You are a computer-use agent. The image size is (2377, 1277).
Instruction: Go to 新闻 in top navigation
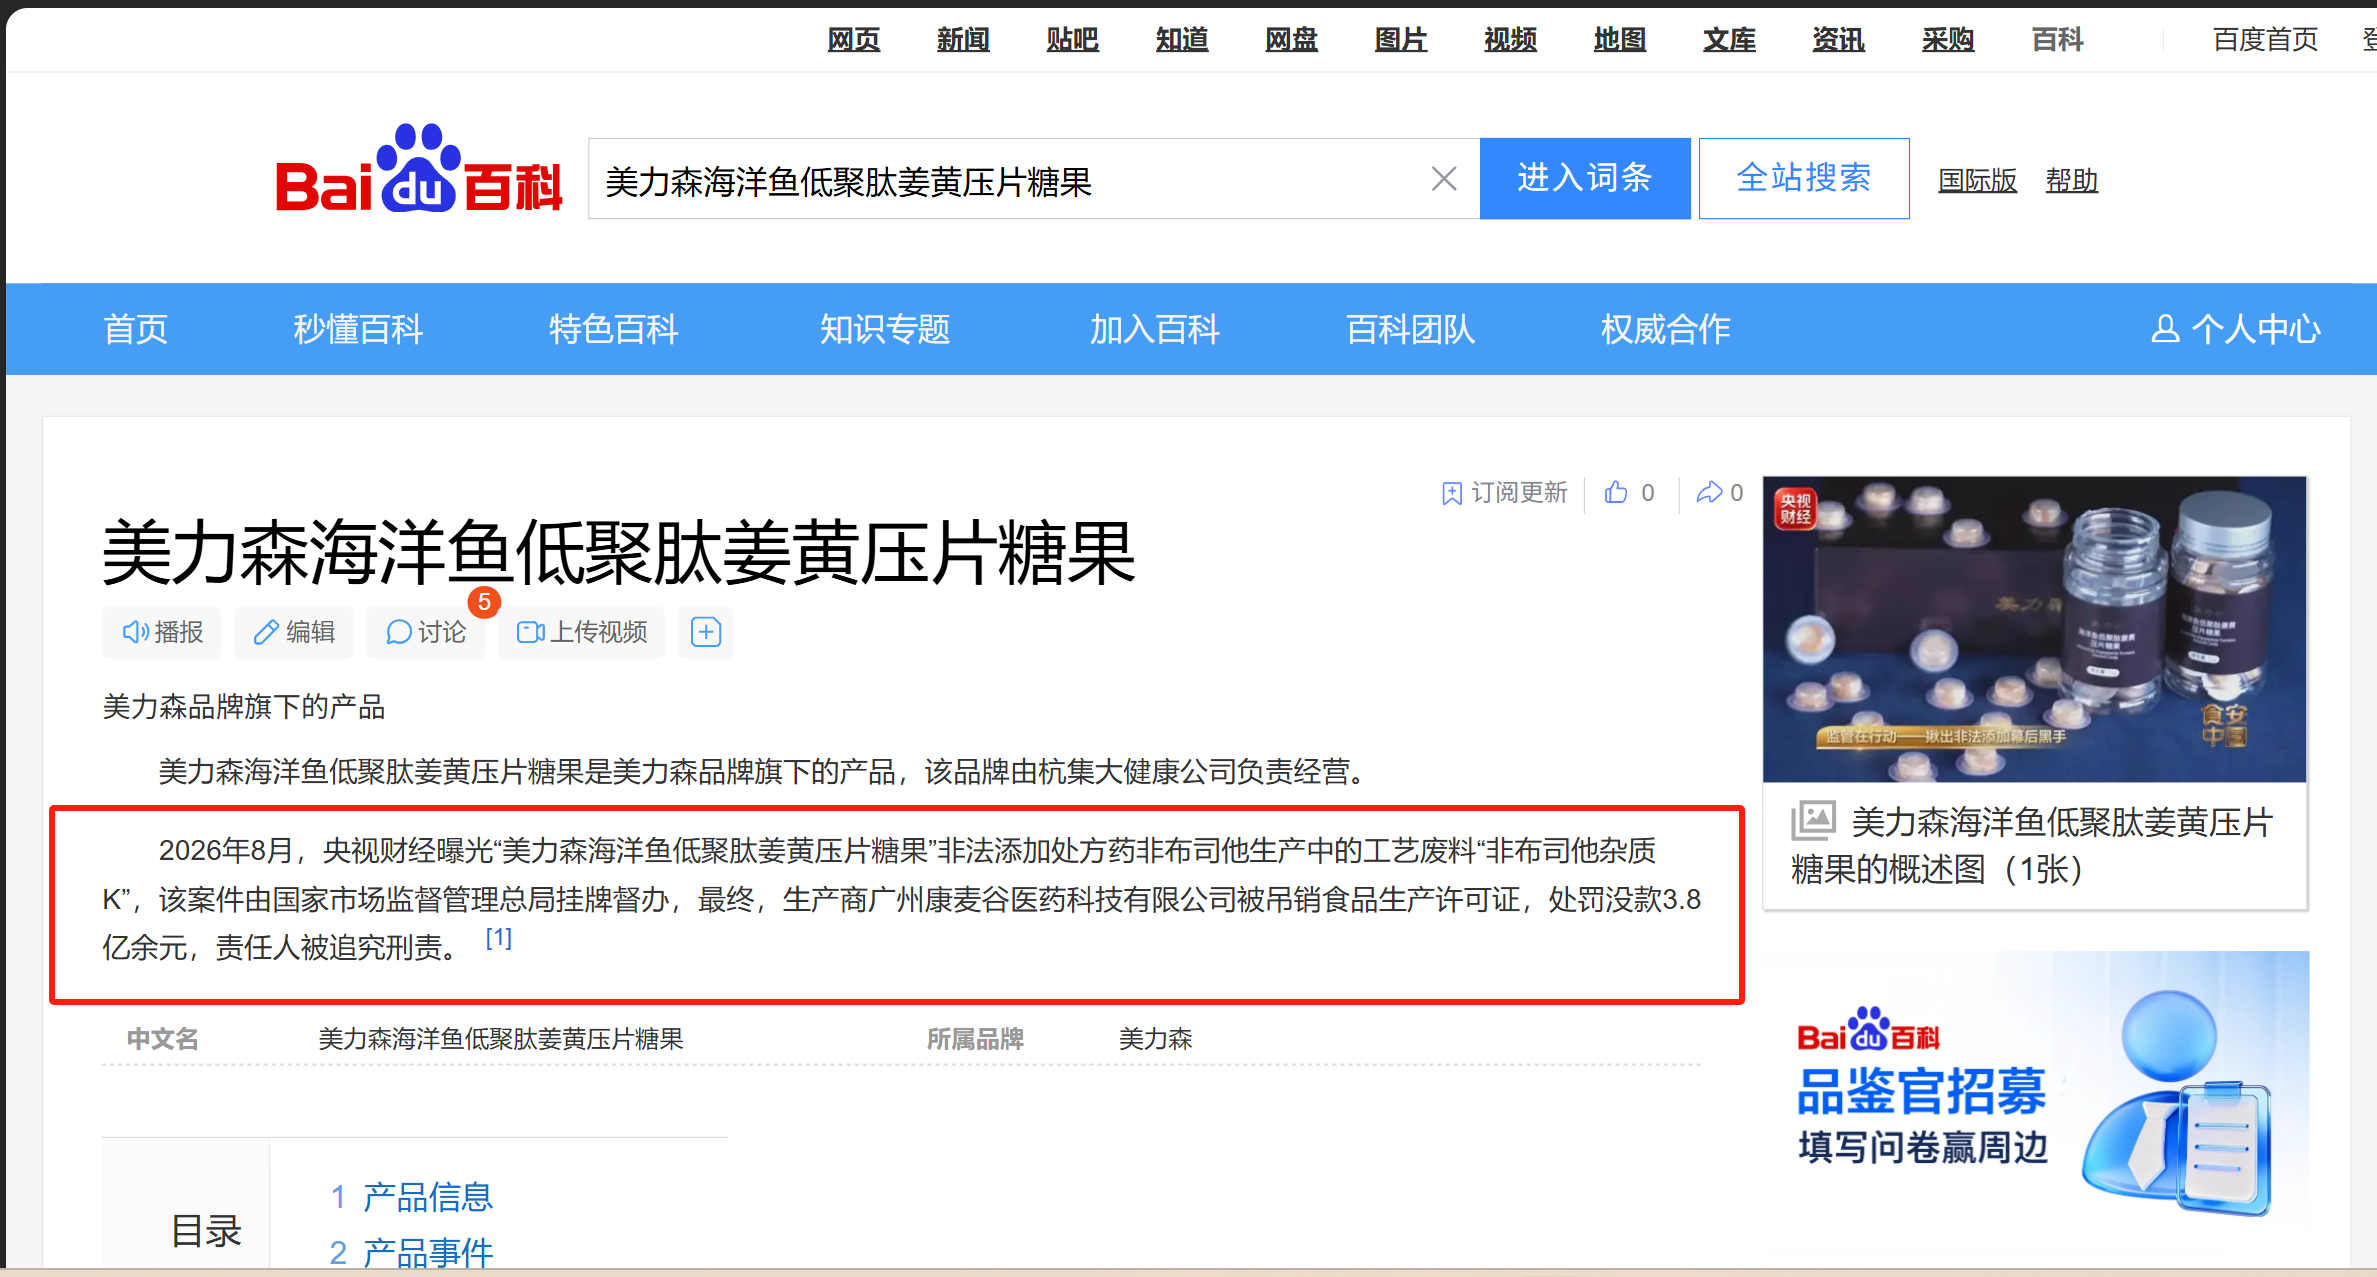[963, 40]
